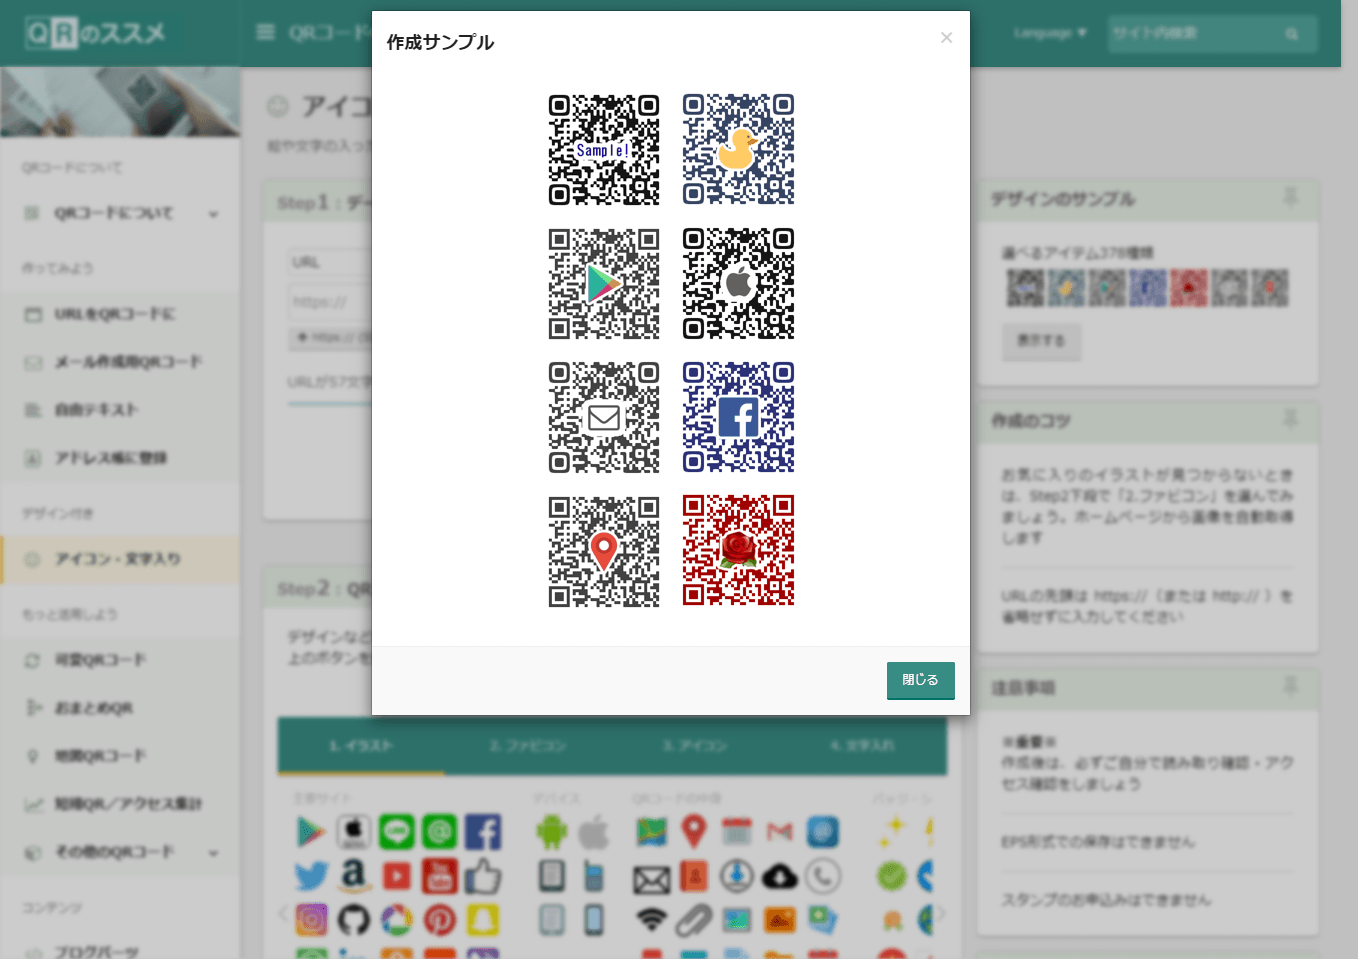Pin the 作成のコツ panel
The height and width of the screenshot is (959, 1358).
tap(1290, 418)
